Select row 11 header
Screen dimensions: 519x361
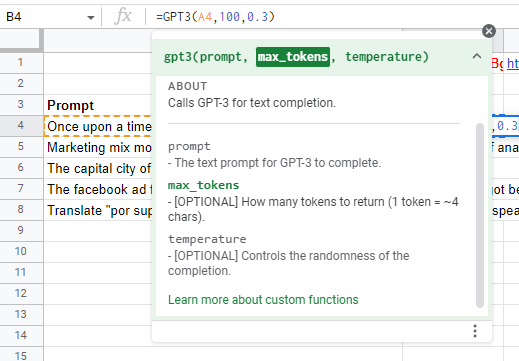click(21, 273)
